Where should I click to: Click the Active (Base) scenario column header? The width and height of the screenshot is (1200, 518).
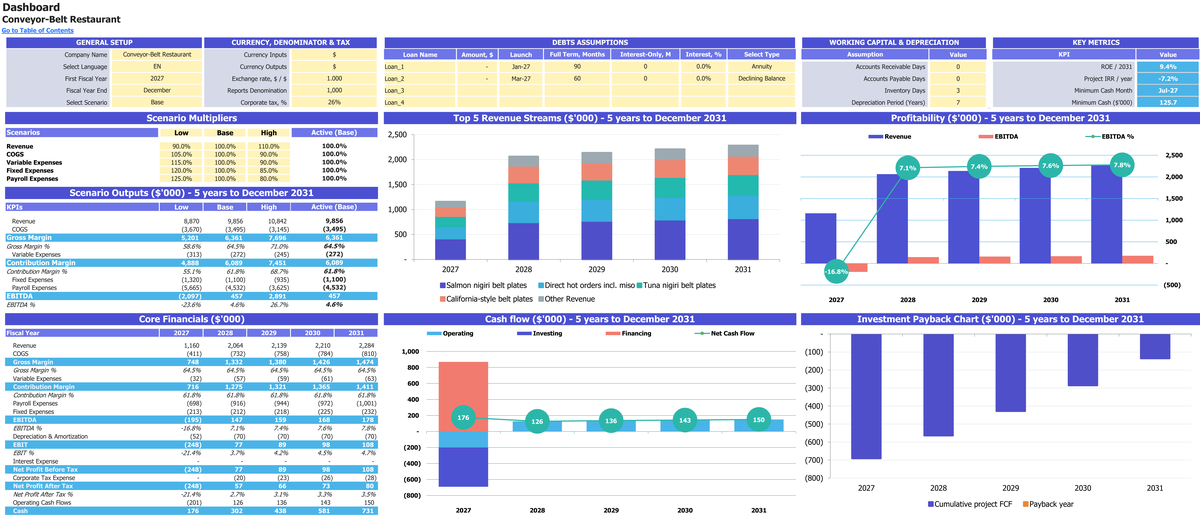click(334, 132)
